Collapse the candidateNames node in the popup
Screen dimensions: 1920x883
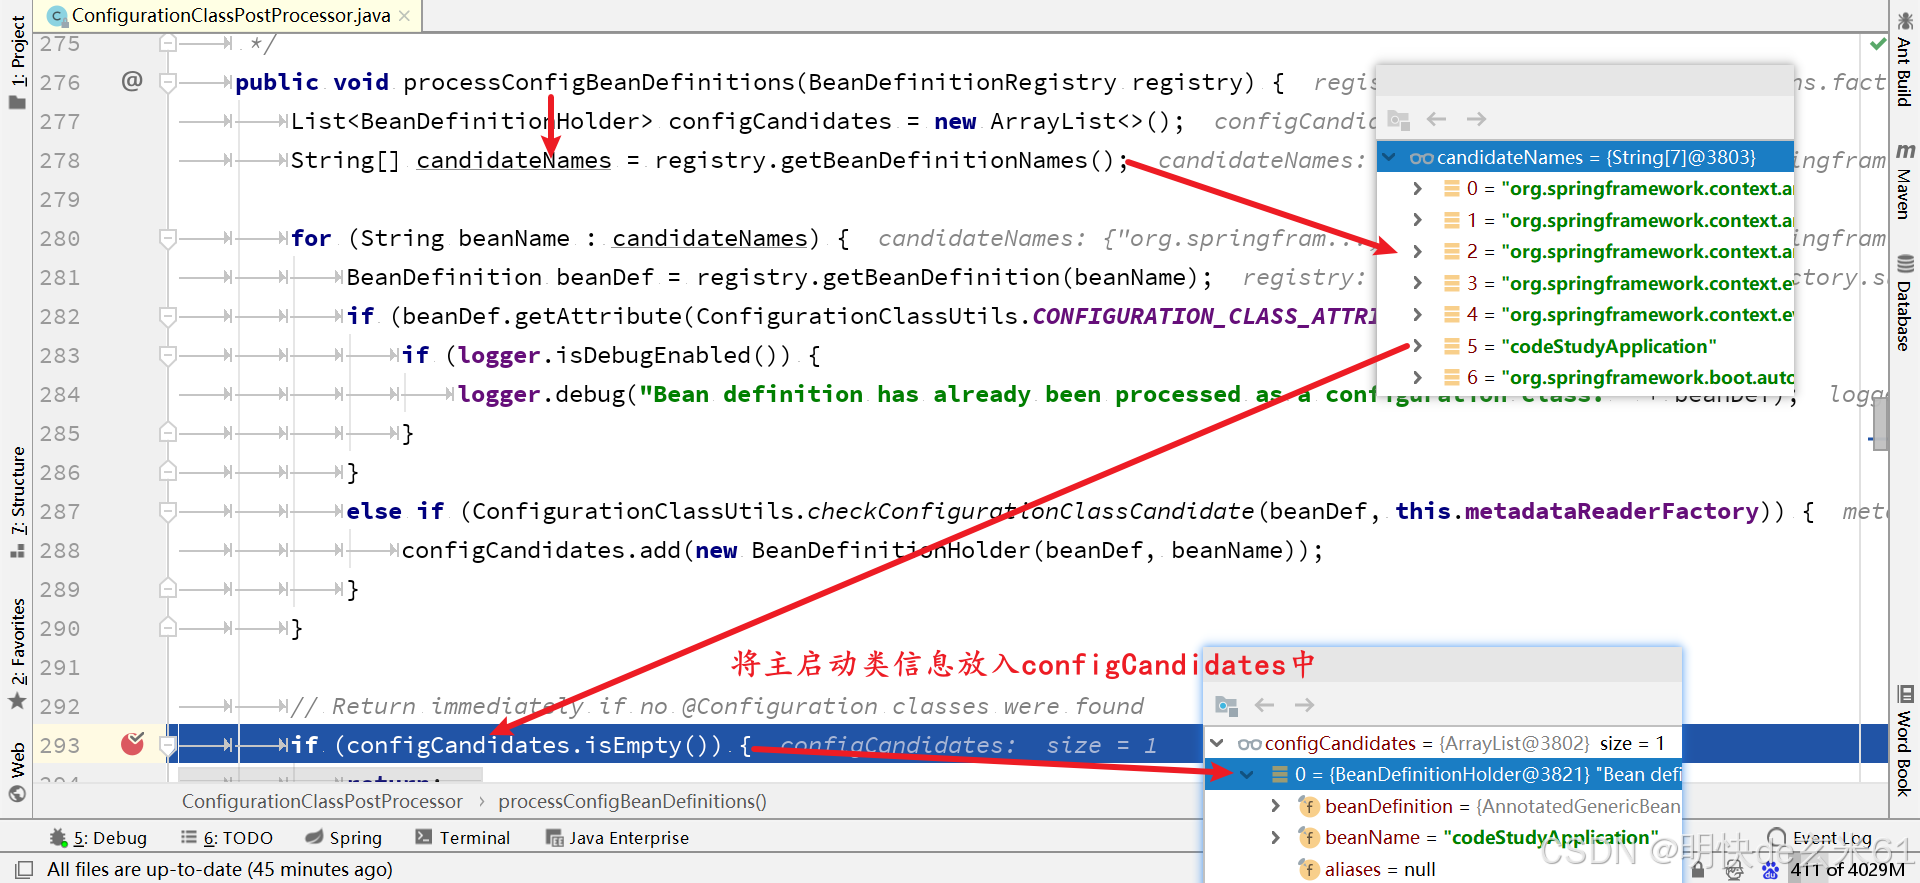(1389, 157)
